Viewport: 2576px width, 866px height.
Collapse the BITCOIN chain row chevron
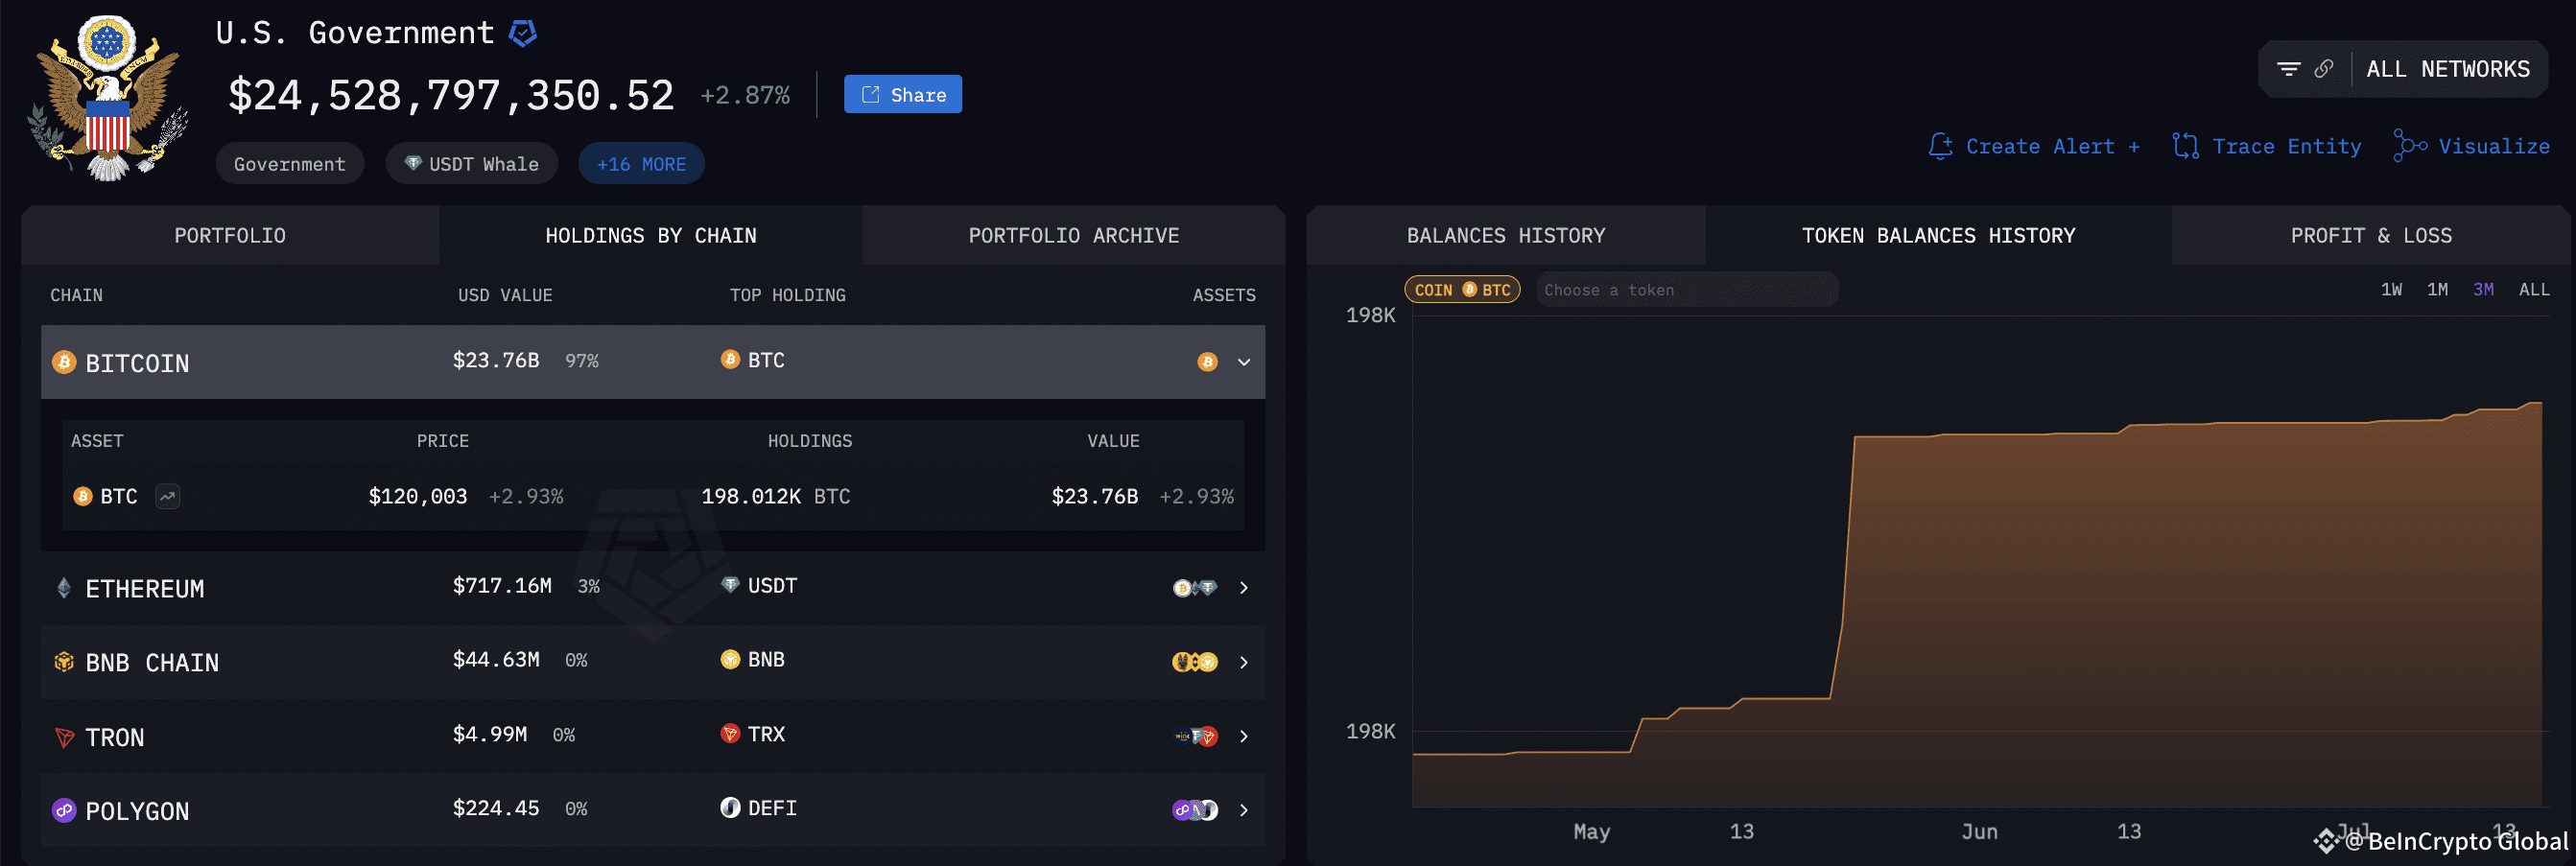(1244, 362)
